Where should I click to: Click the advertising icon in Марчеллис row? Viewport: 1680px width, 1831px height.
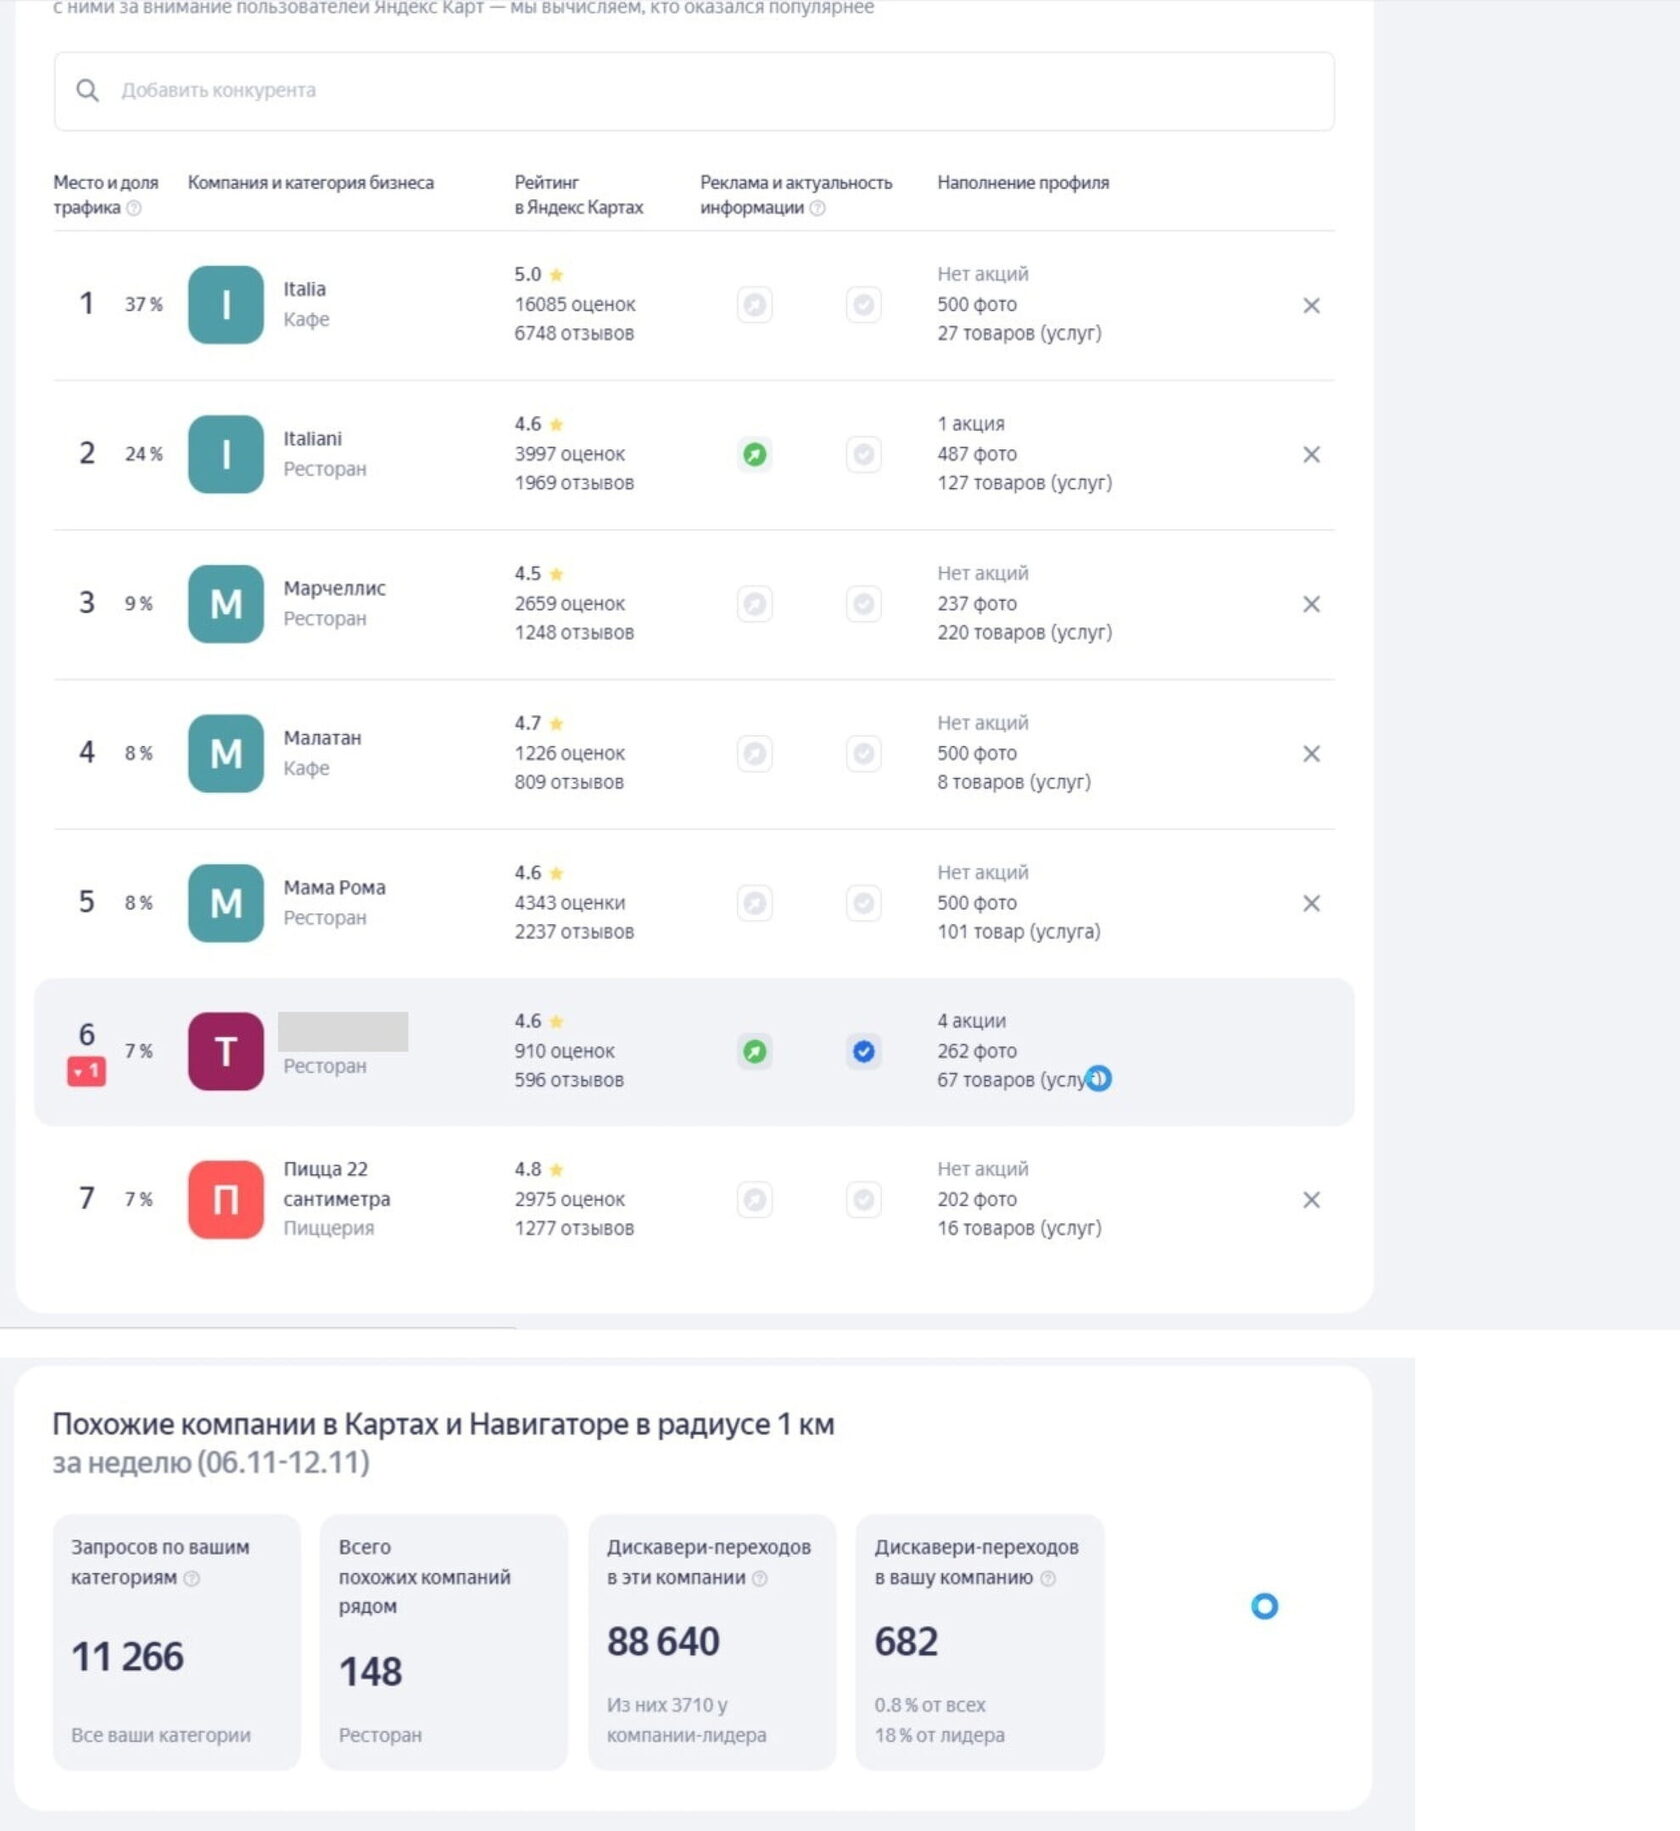(x=755, y=604)
